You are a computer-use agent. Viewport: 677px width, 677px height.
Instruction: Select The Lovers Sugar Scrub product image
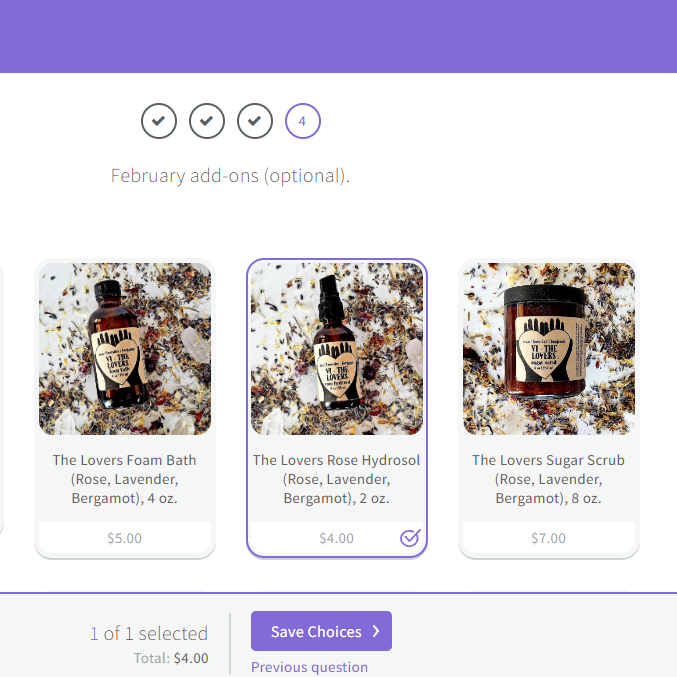click(x=549, y=349)
